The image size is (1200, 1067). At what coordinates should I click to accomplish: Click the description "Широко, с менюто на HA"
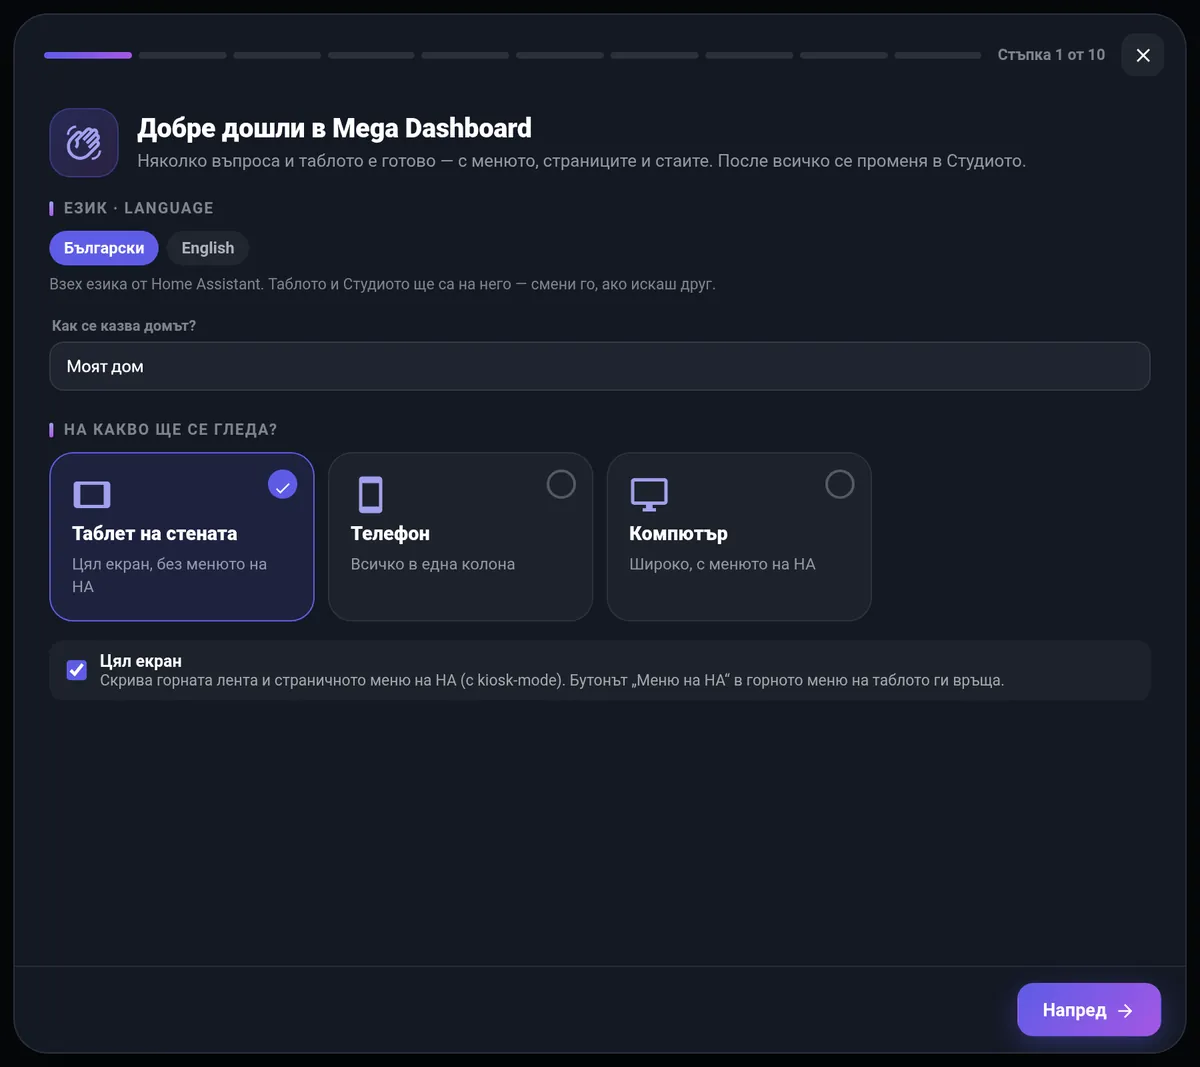(722, 564)
